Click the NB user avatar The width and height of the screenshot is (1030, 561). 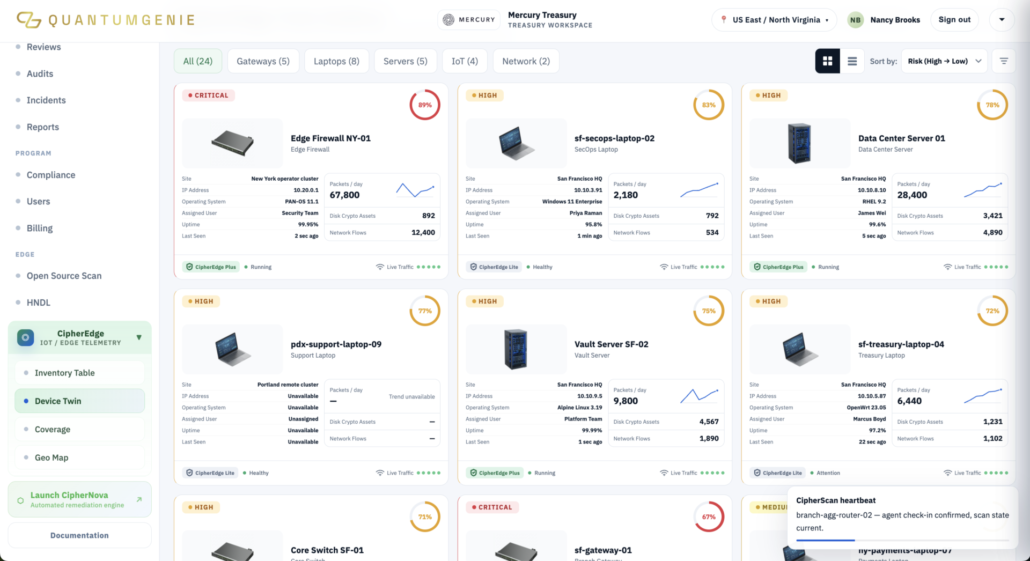click(855, 20)
